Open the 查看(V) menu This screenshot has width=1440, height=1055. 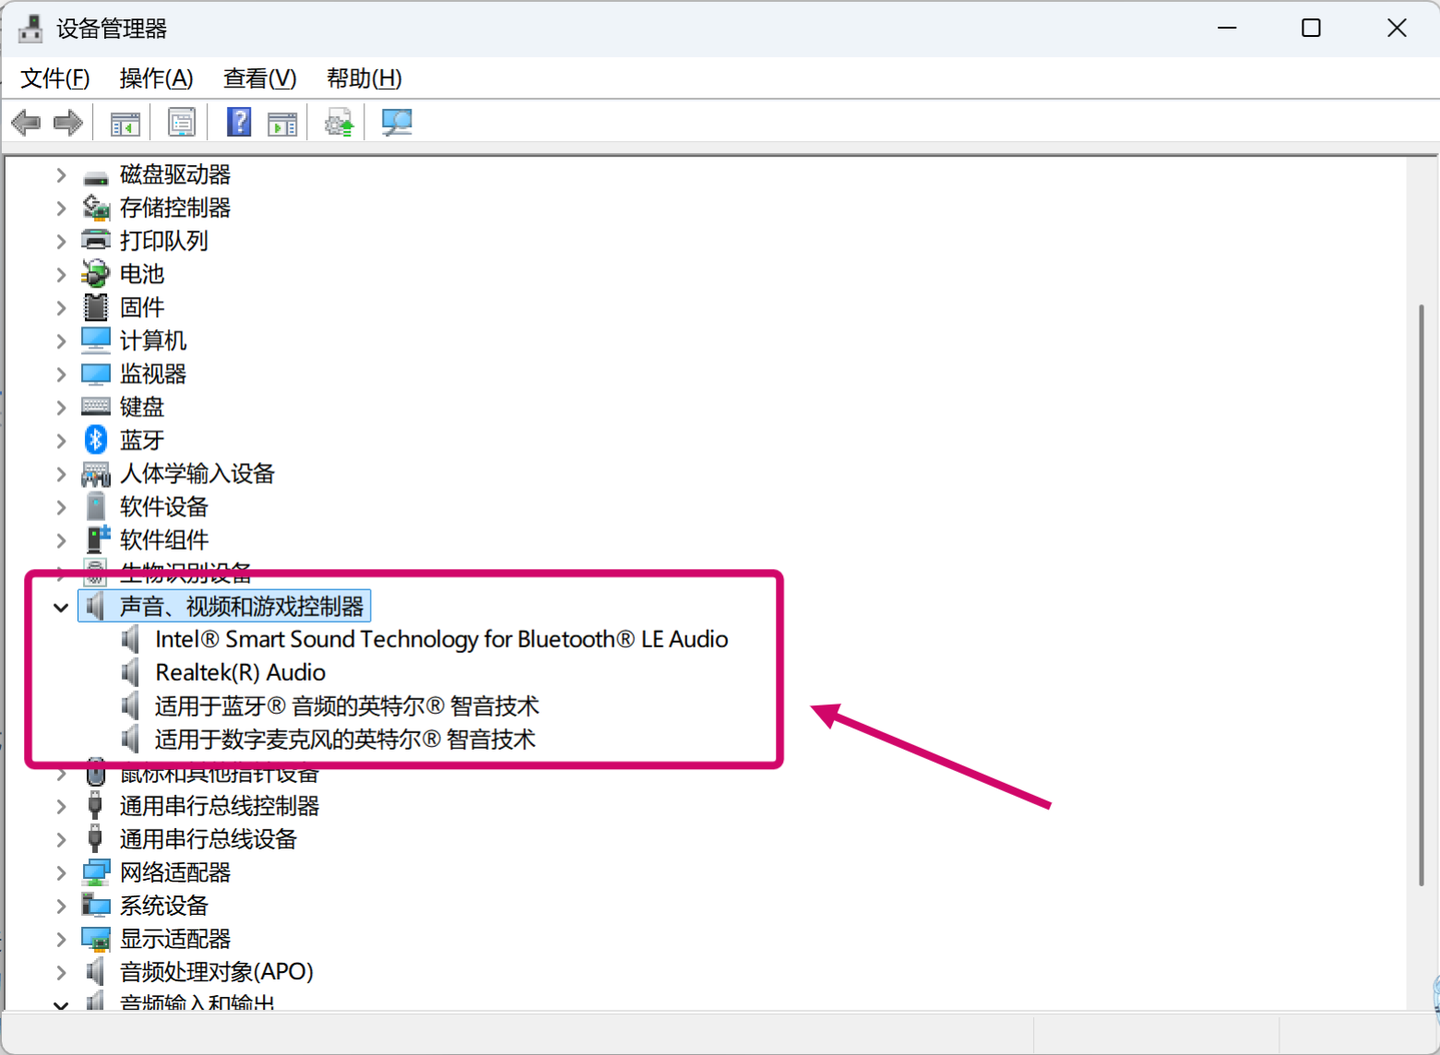tap(260, 78)
